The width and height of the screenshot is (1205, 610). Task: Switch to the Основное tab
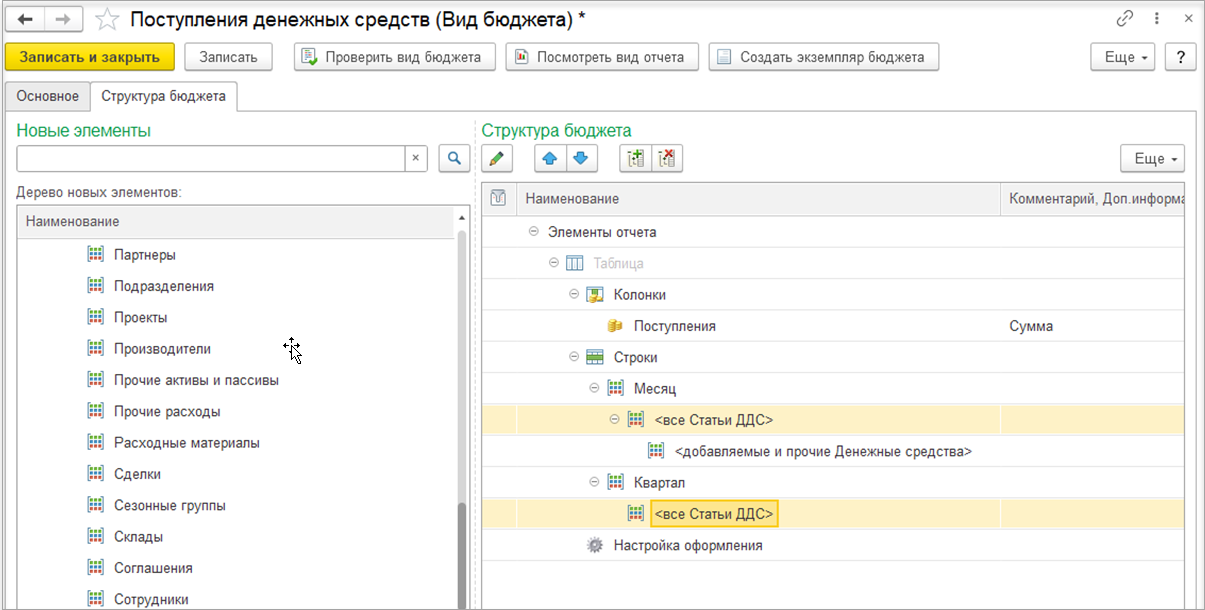click(47, 96)
